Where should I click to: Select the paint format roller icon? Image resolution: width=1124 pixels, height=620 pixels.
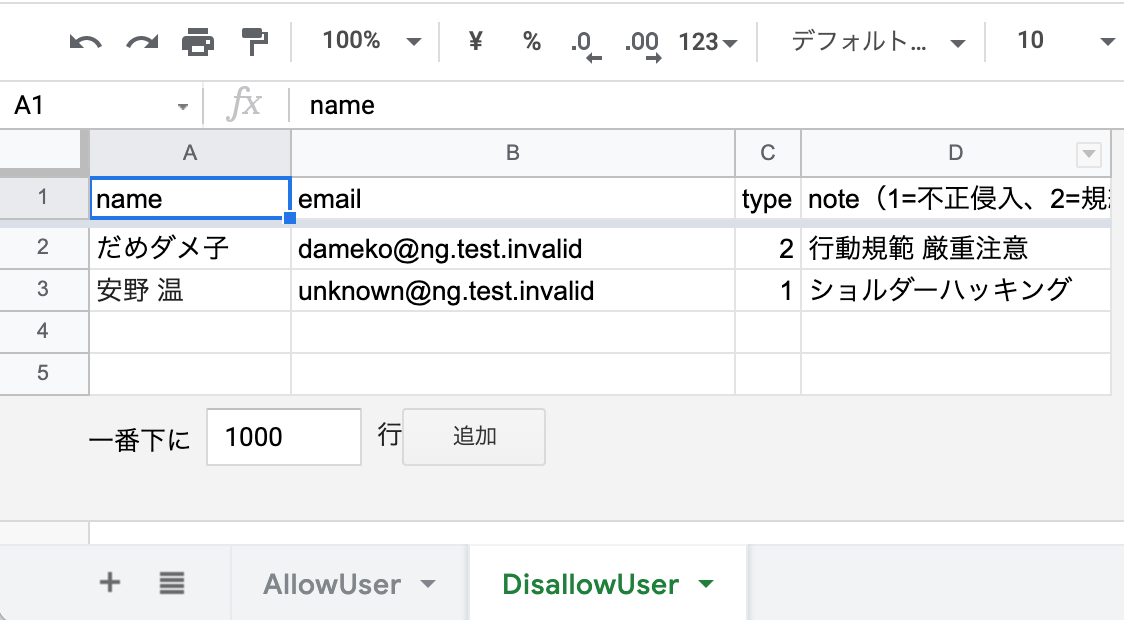click(x=255, y=42)
